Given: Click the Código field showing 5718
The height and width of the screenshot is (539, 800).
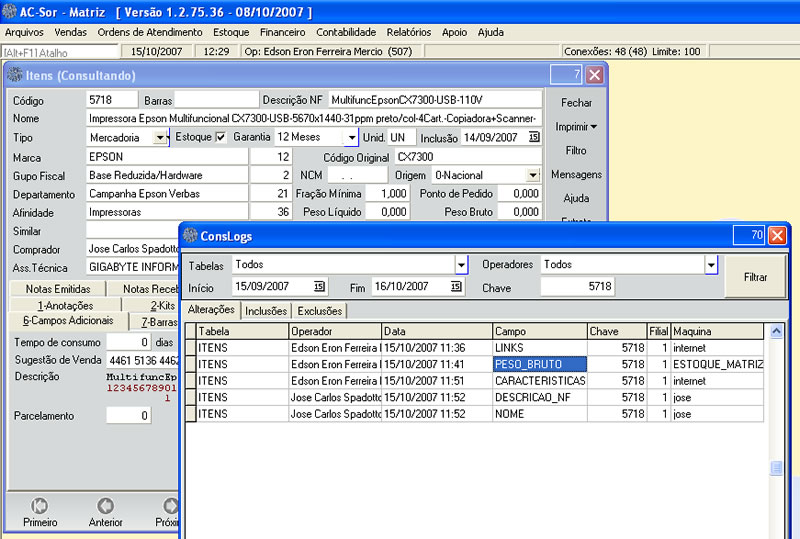Looking at the screenshot, I should [x=112, y=100].
